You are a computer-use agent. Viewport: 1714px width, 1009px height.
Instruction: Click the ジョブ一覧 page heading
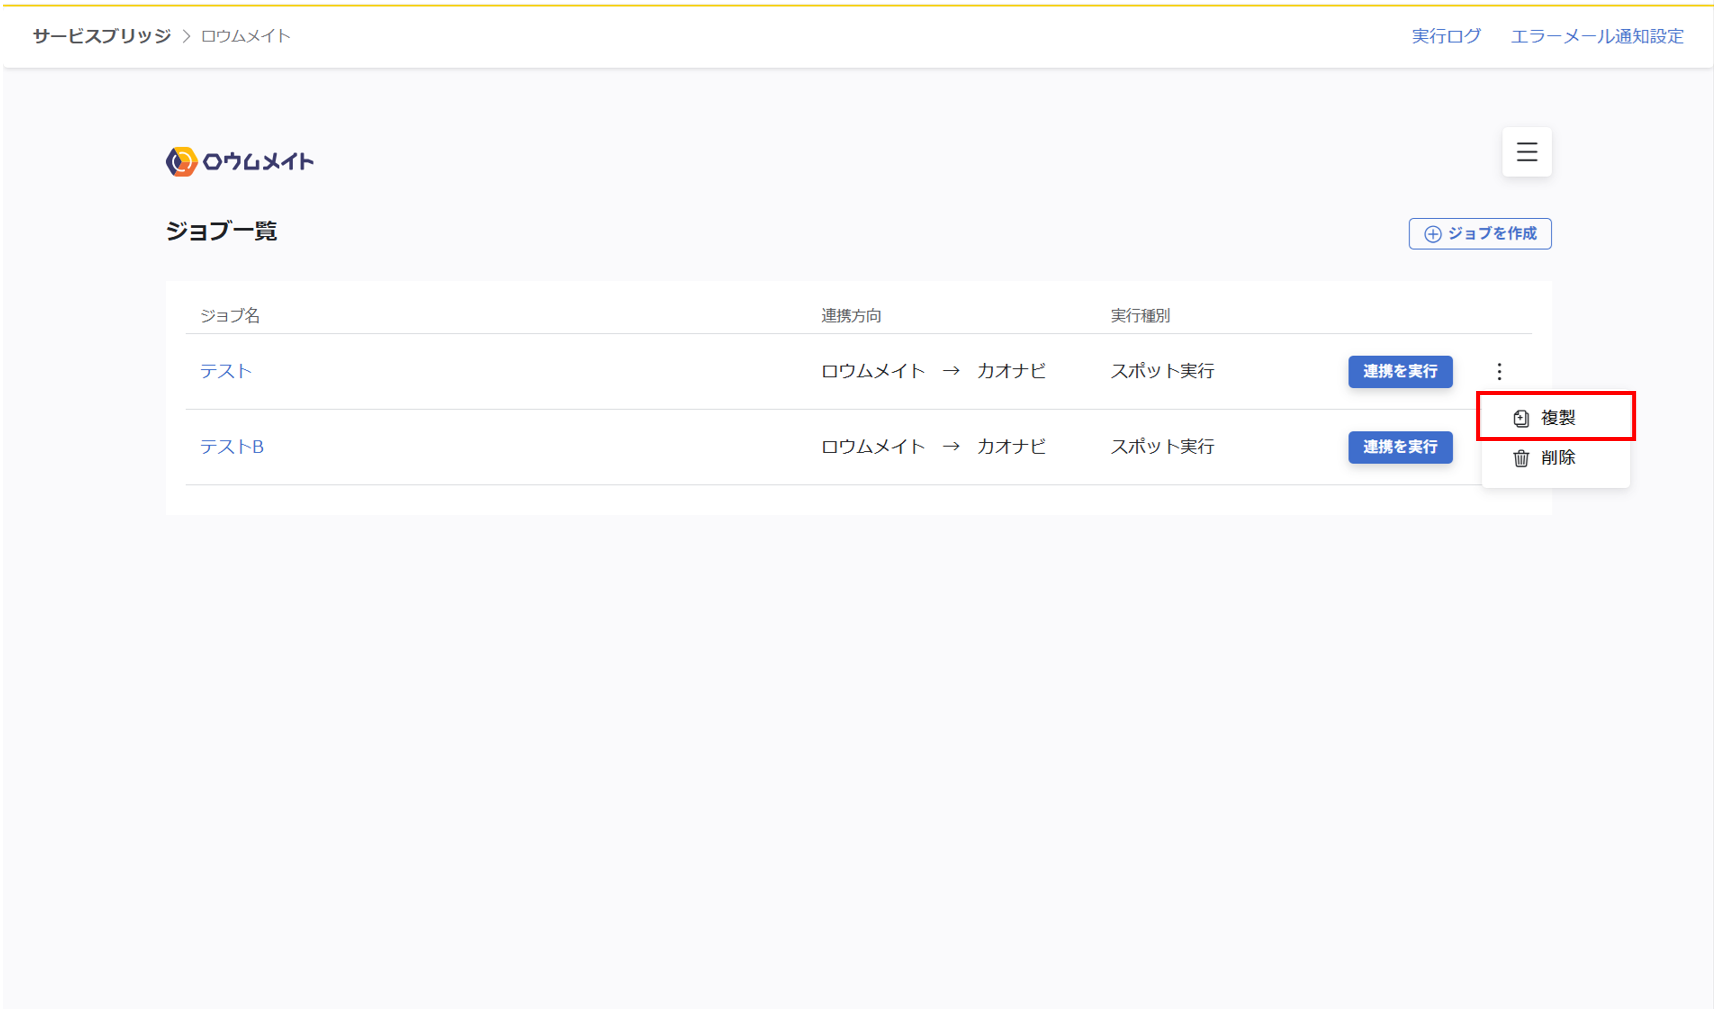221,231
